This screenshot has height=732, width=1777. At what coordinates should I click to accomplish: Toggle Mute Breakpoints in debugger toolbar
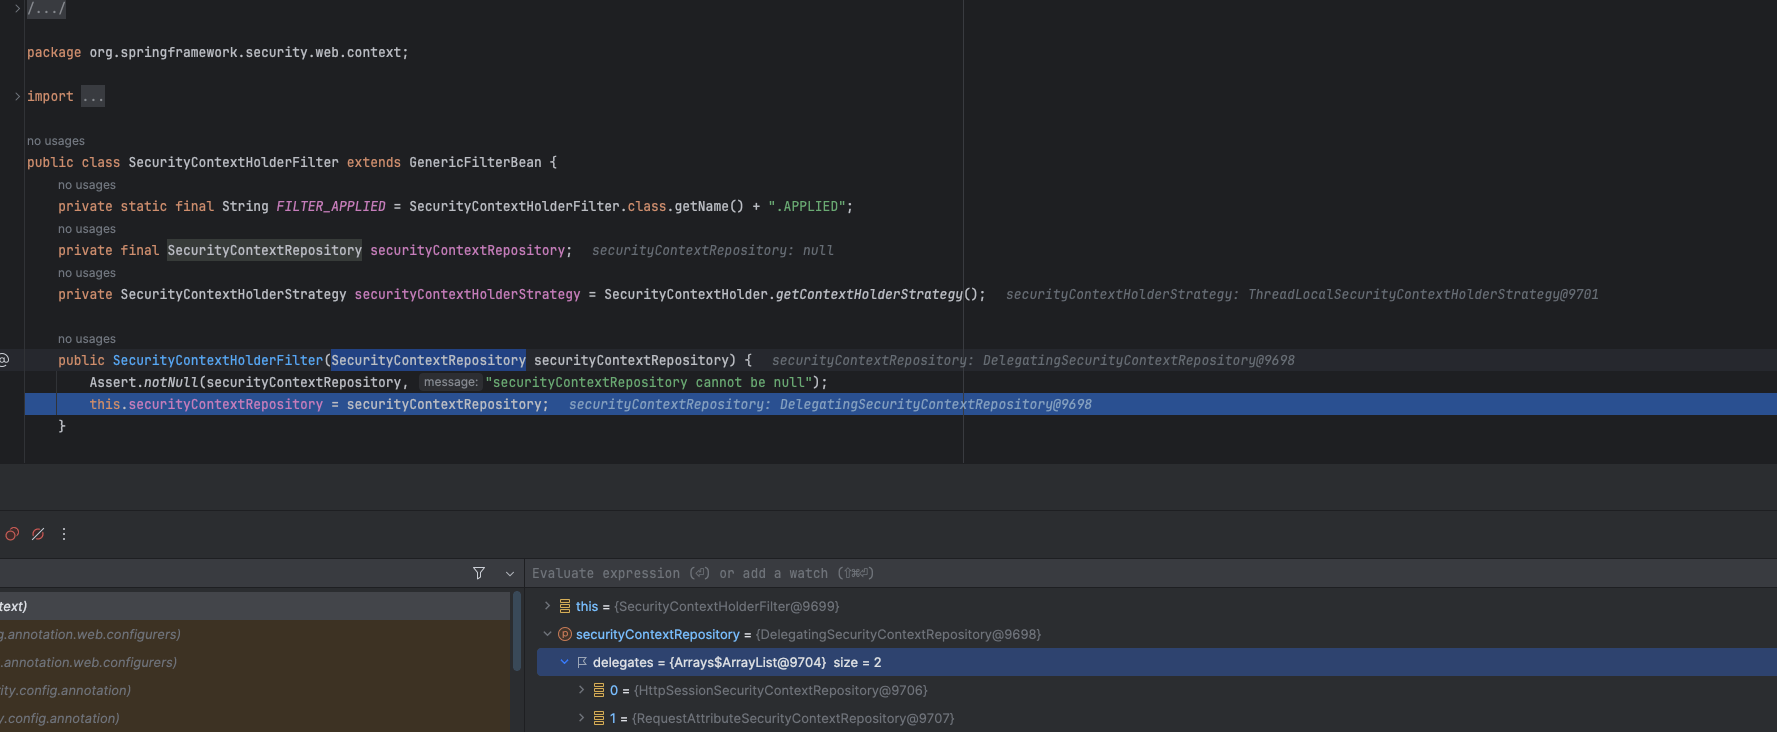38,534
